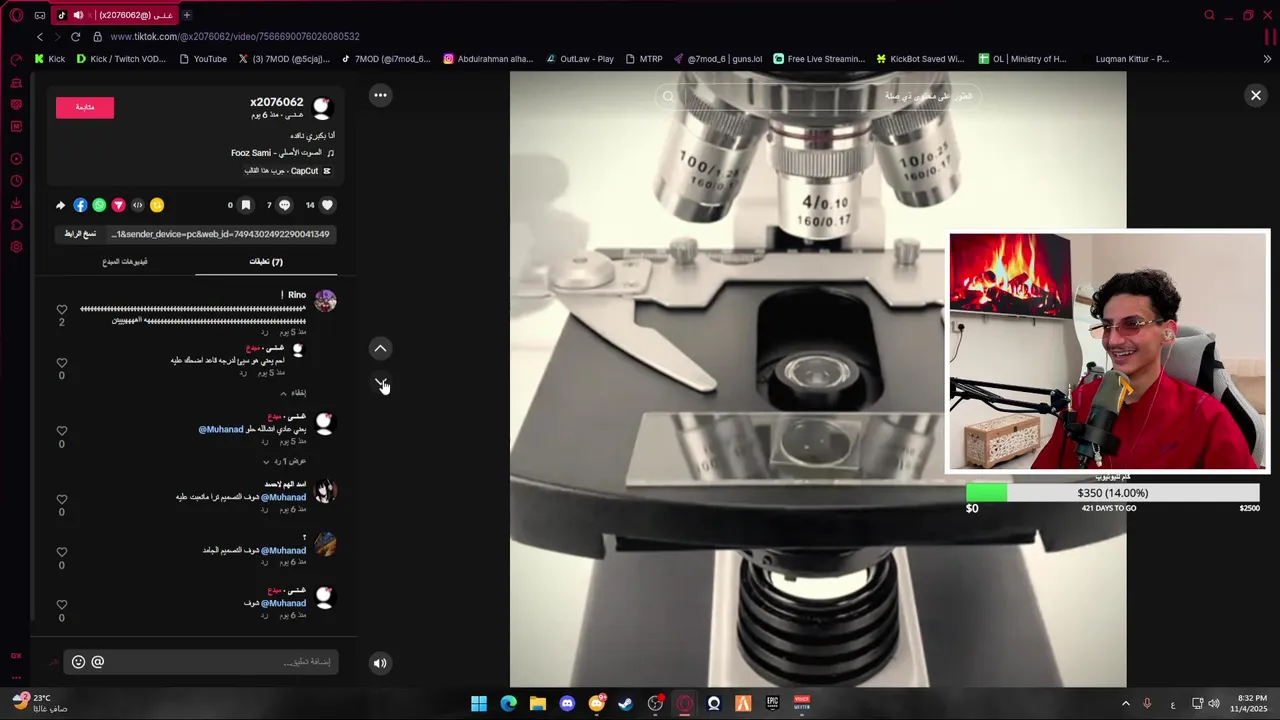Open comments via the speech bubble icon
Viewport: 1280px width, 720px height.
(285, 205)
